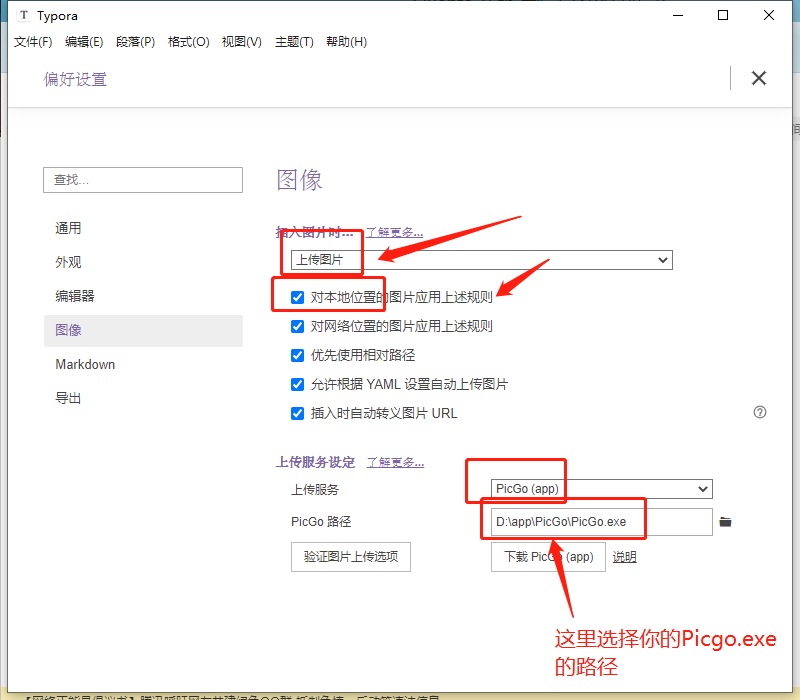Open the 视图(V) menu

[242, 42]
